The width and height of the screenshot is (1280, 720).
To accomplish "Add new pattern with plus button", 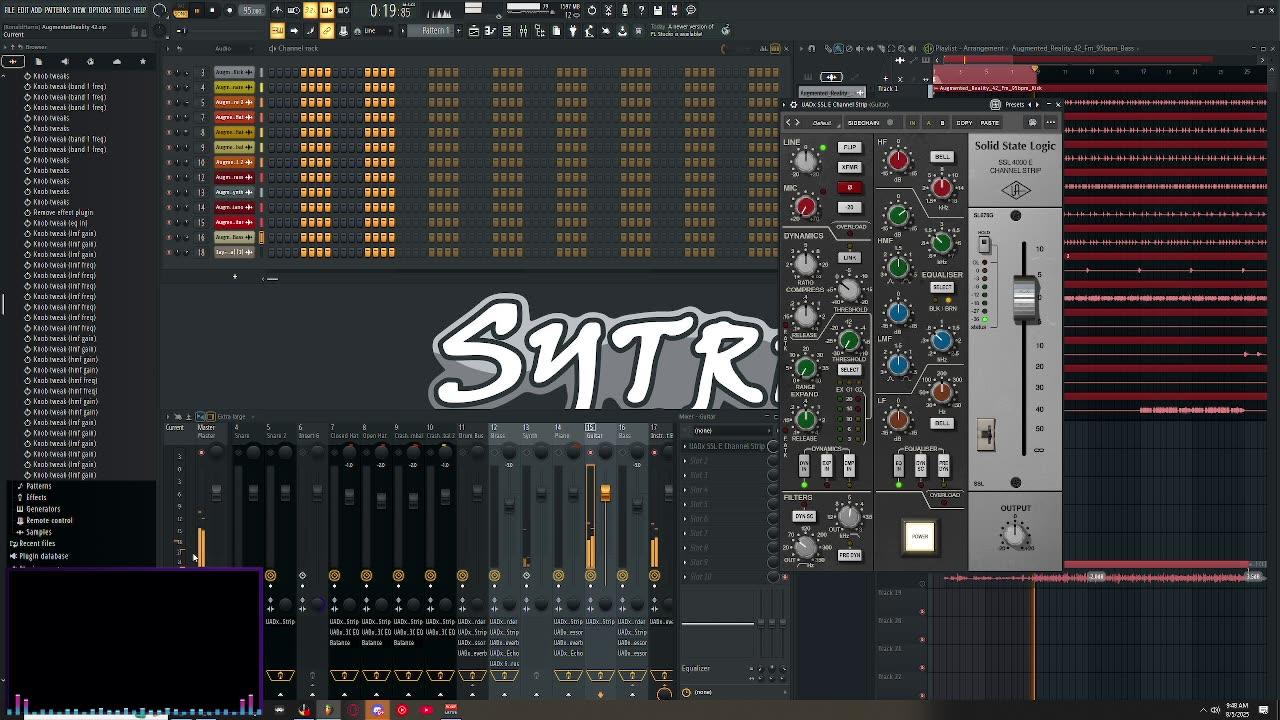I will 459,31.
